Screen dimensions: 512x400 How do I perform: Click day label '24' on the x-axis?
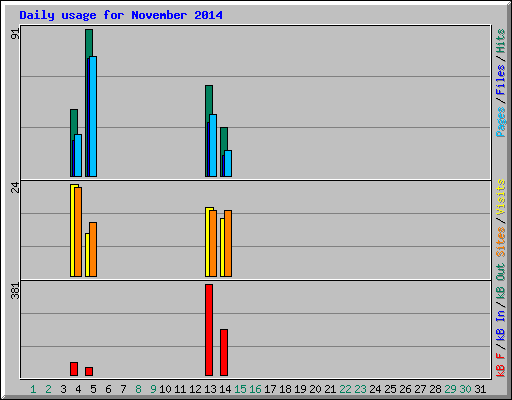tap(375, 389)
